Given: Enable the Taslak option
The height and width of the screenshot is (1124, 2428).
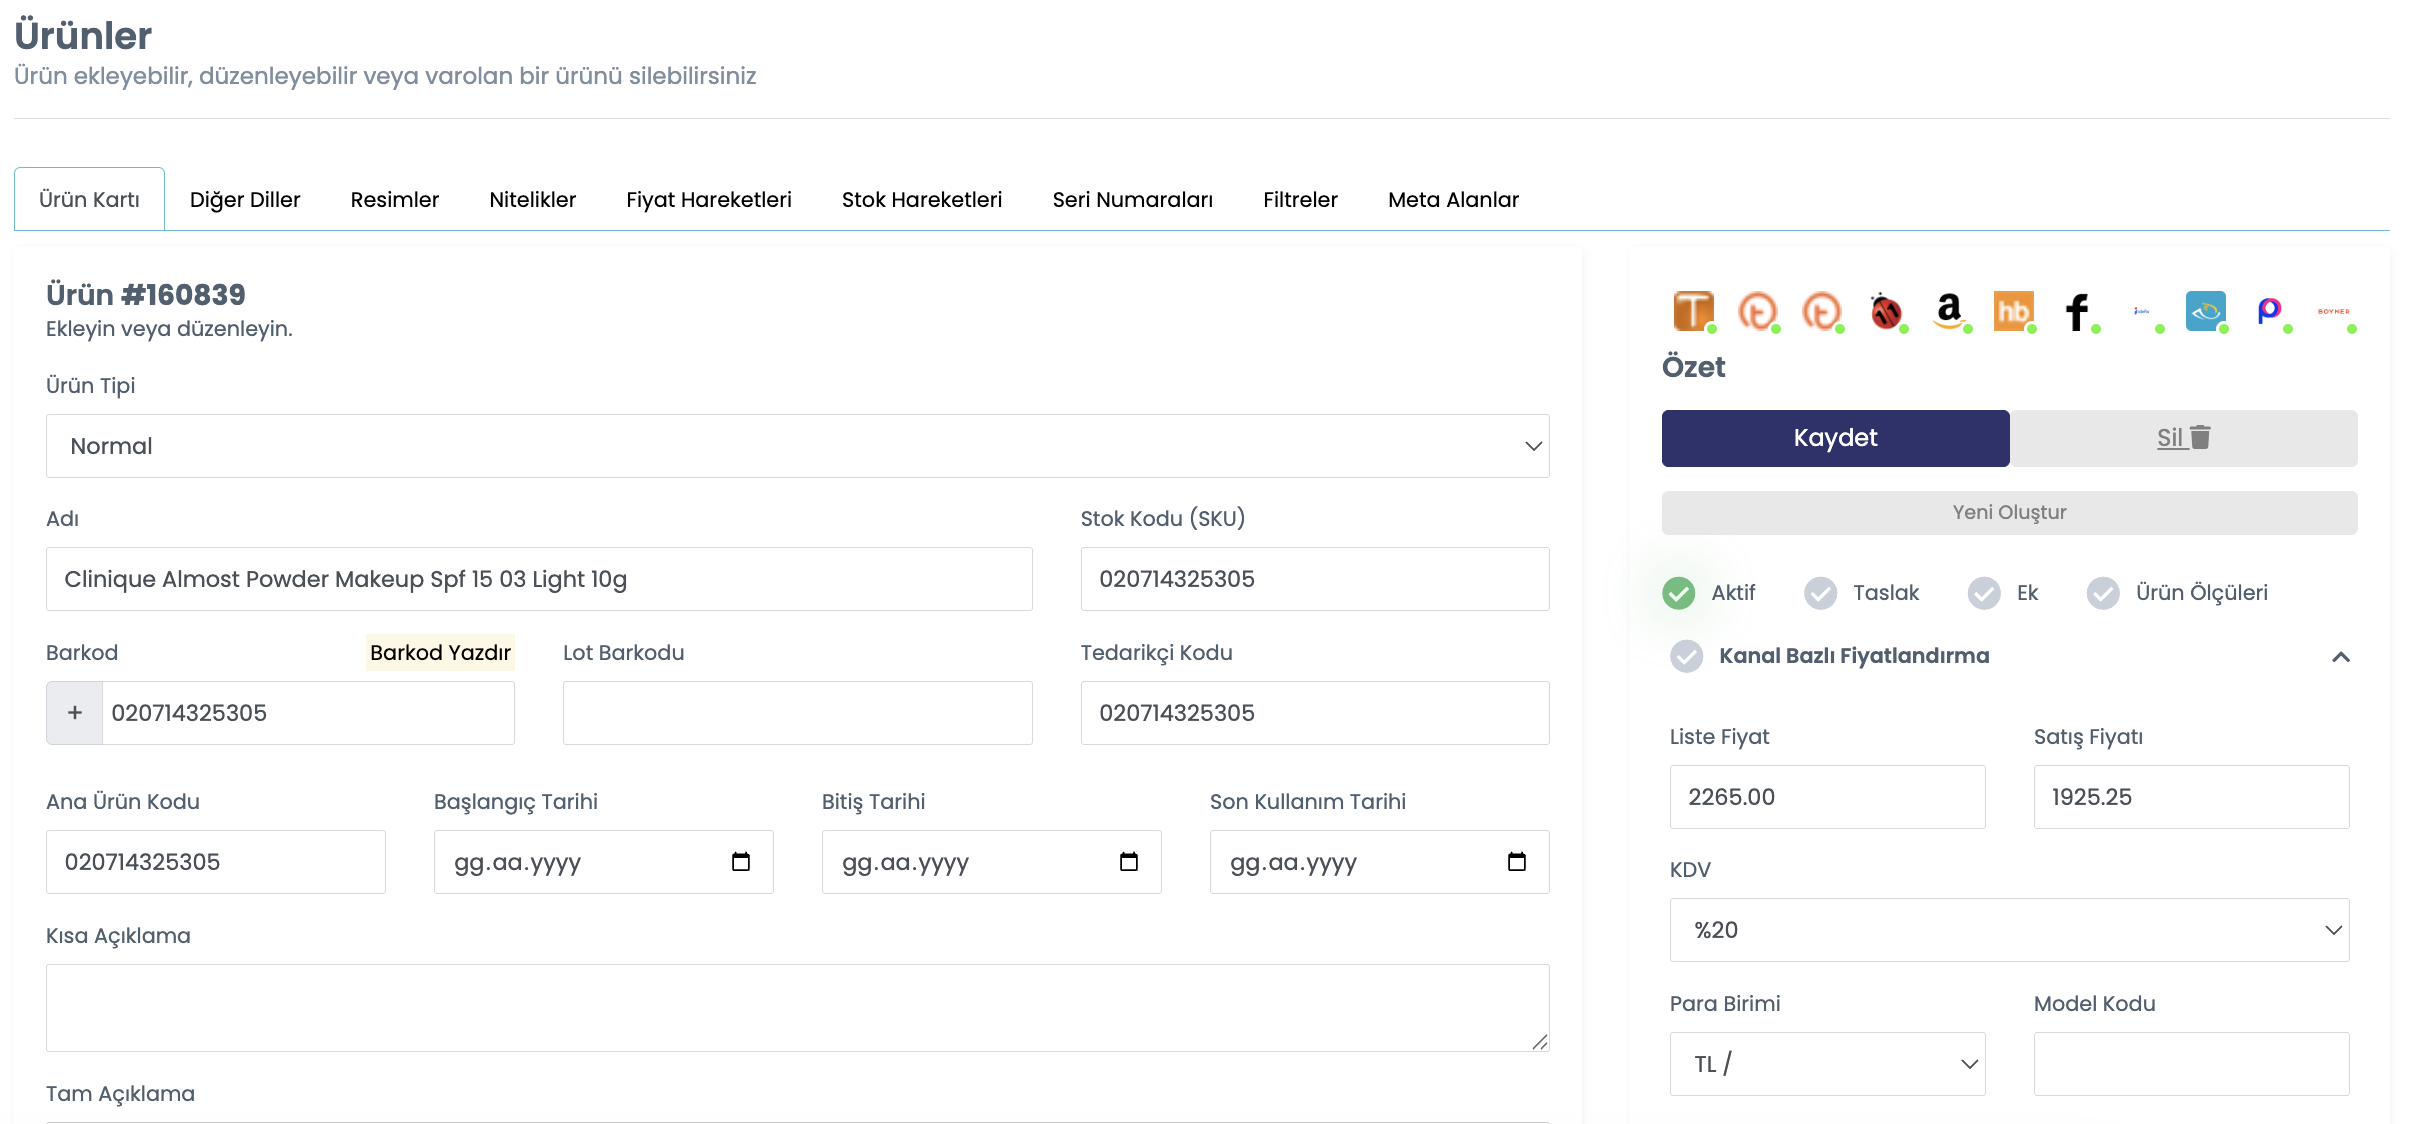Looking at the screenshot, I should tap(1821, 593).
